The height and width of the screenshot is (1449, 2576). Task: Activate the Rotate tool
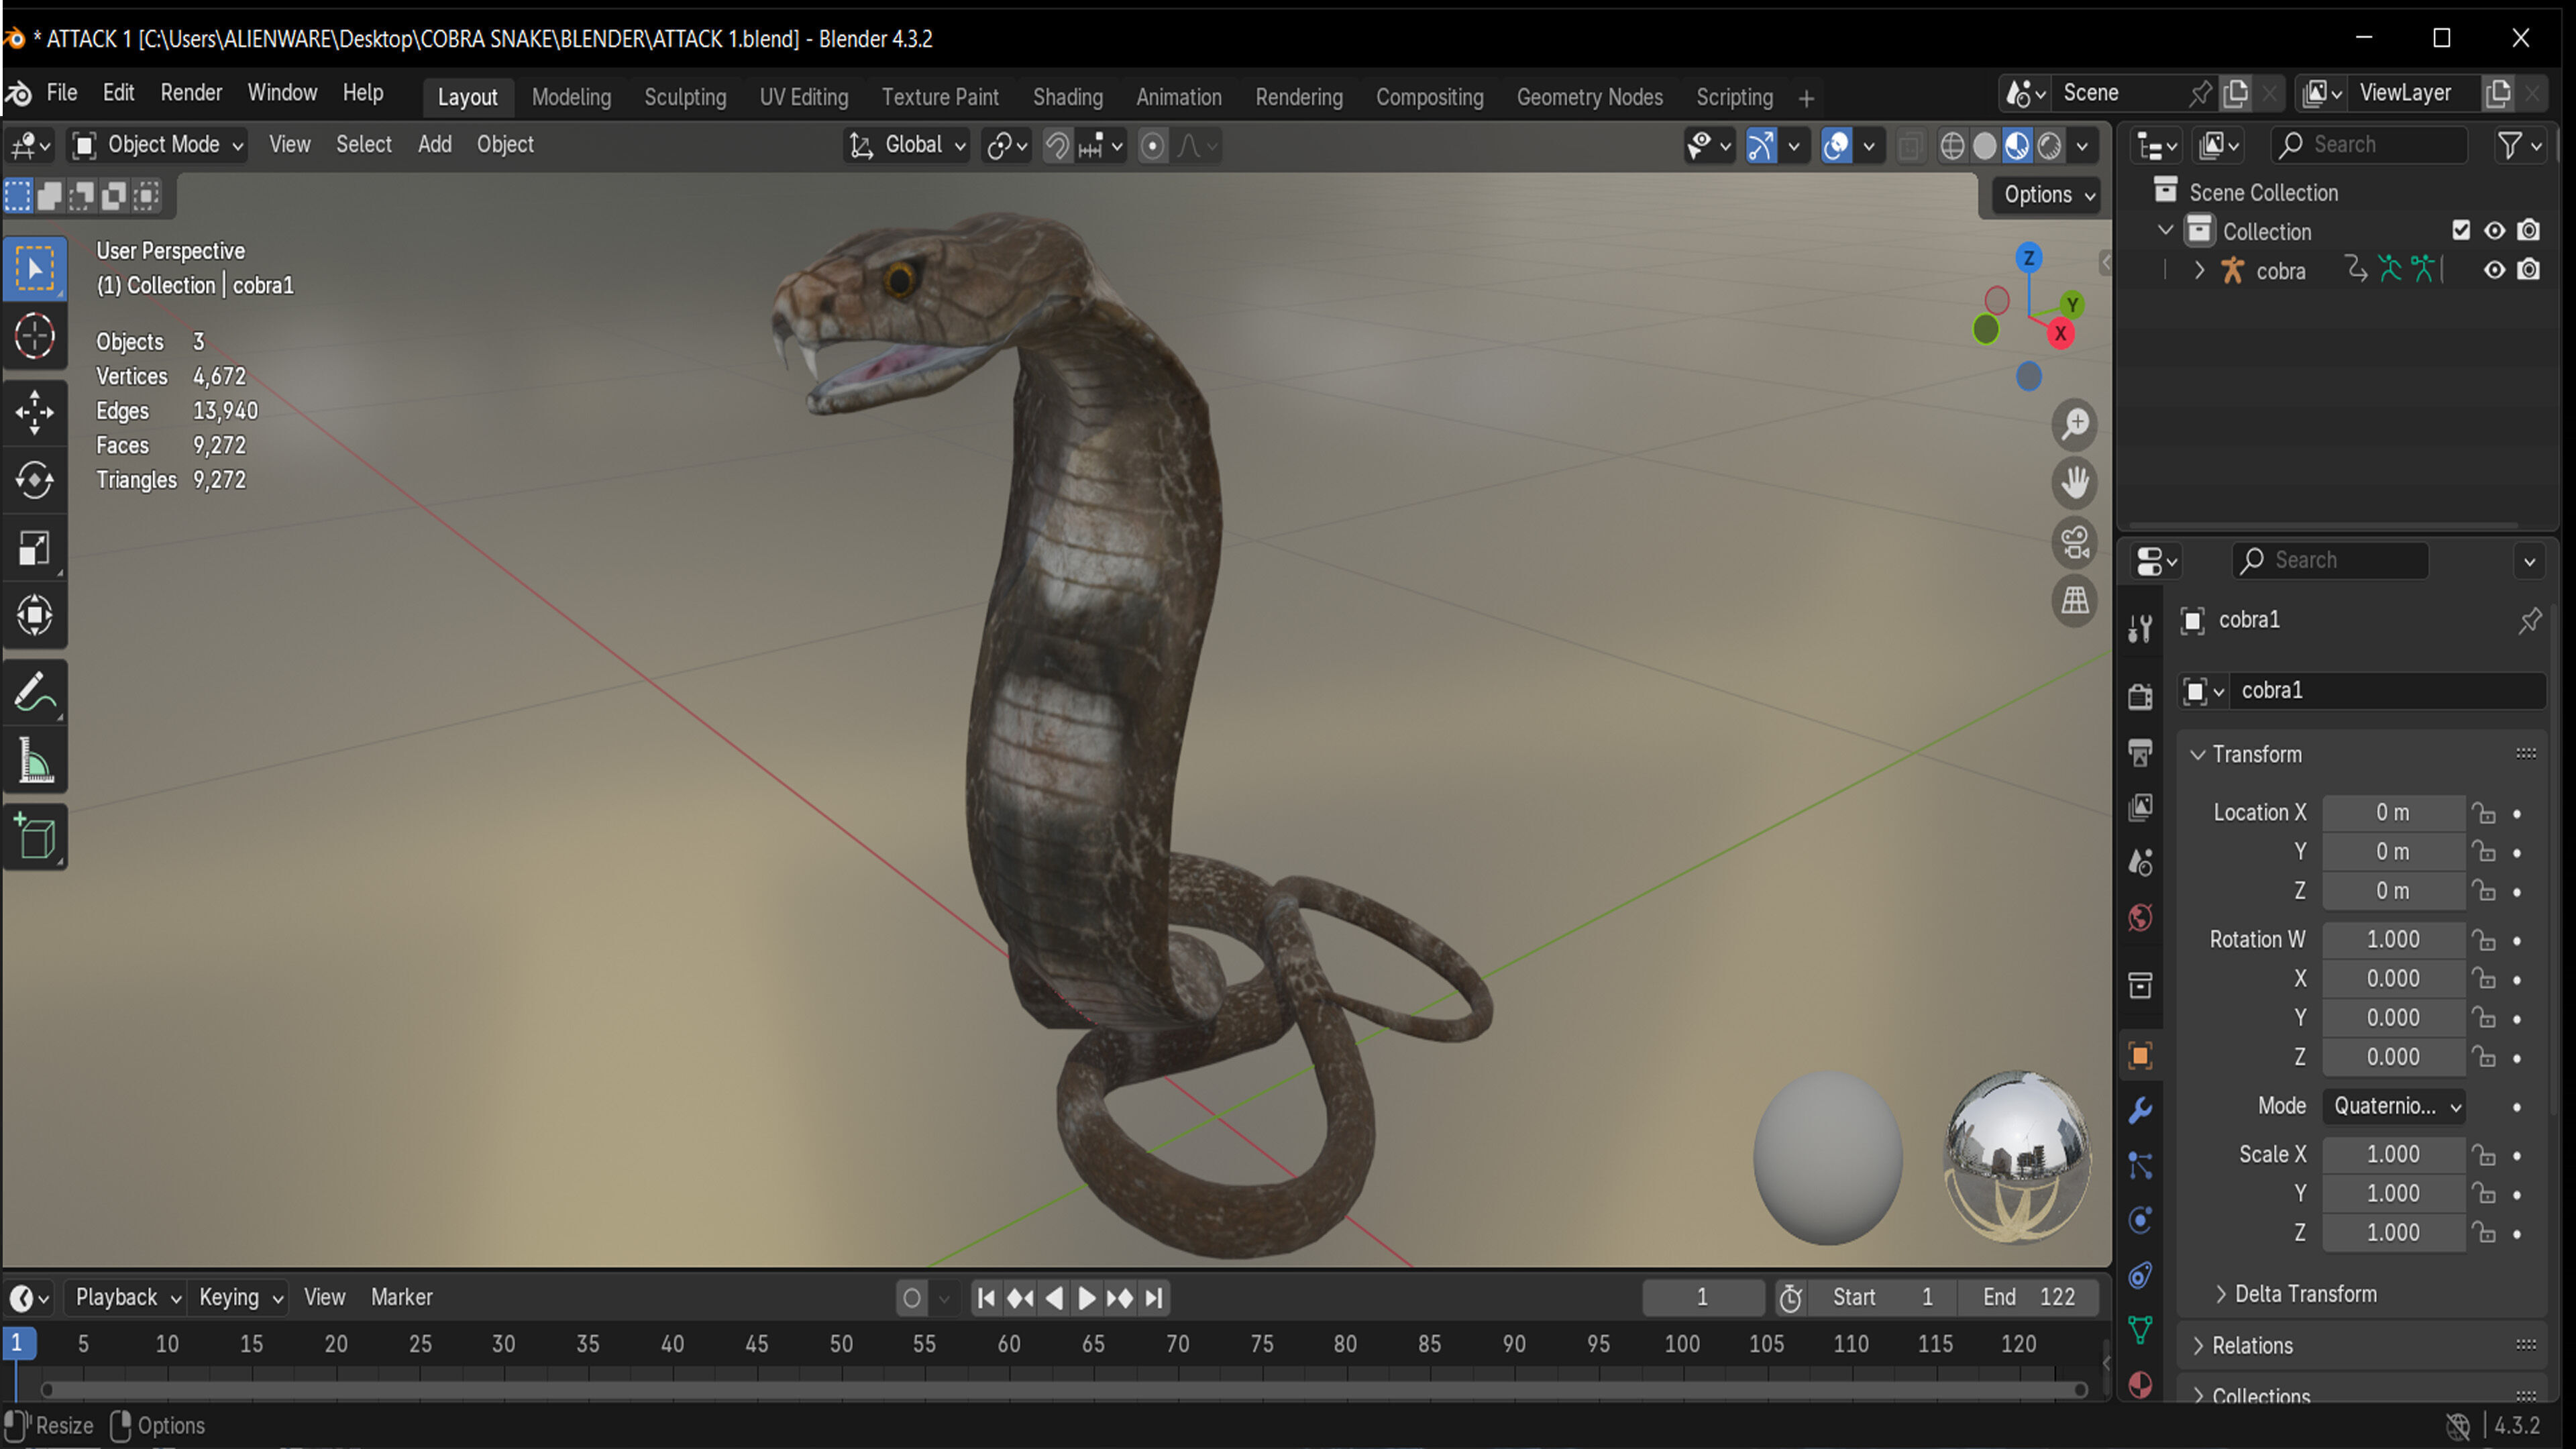pos(34,480)
